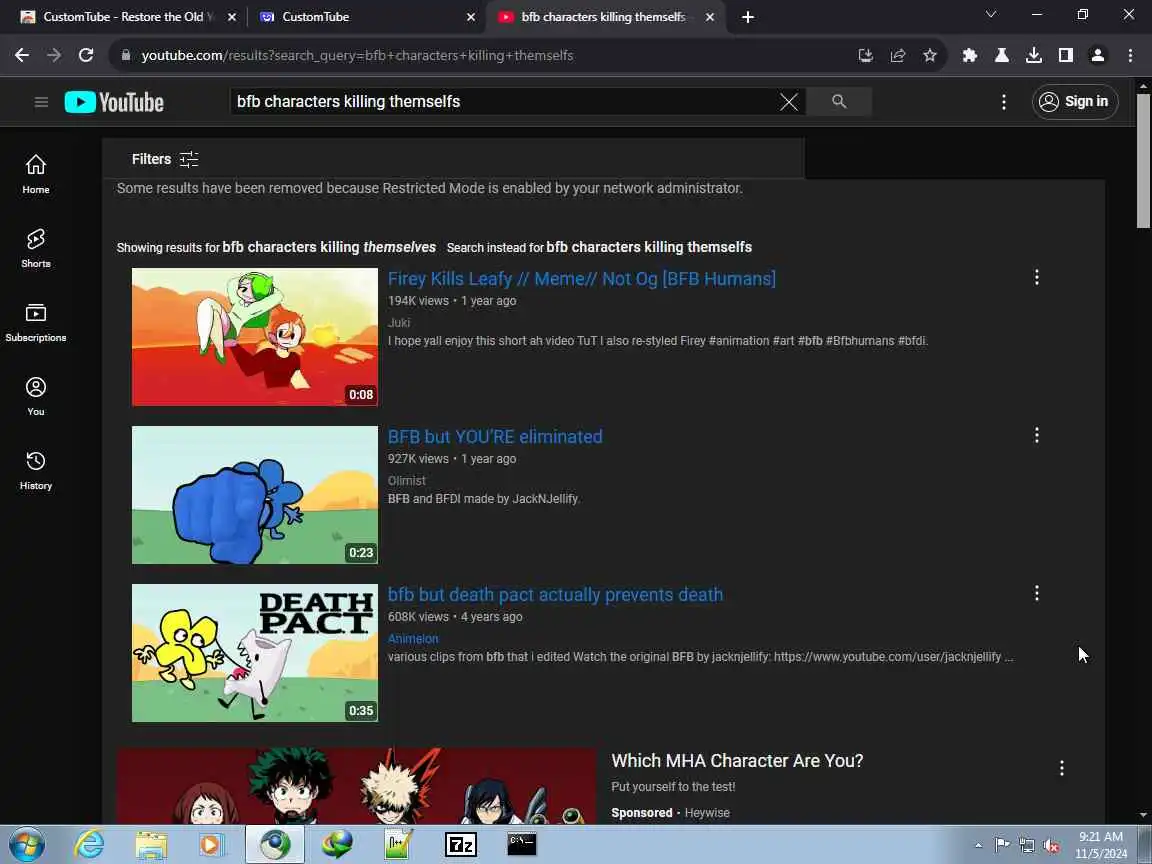Screen dimensions: 1152x864
Task: Click the Chrome labs flask icon
Action: 1001,55
